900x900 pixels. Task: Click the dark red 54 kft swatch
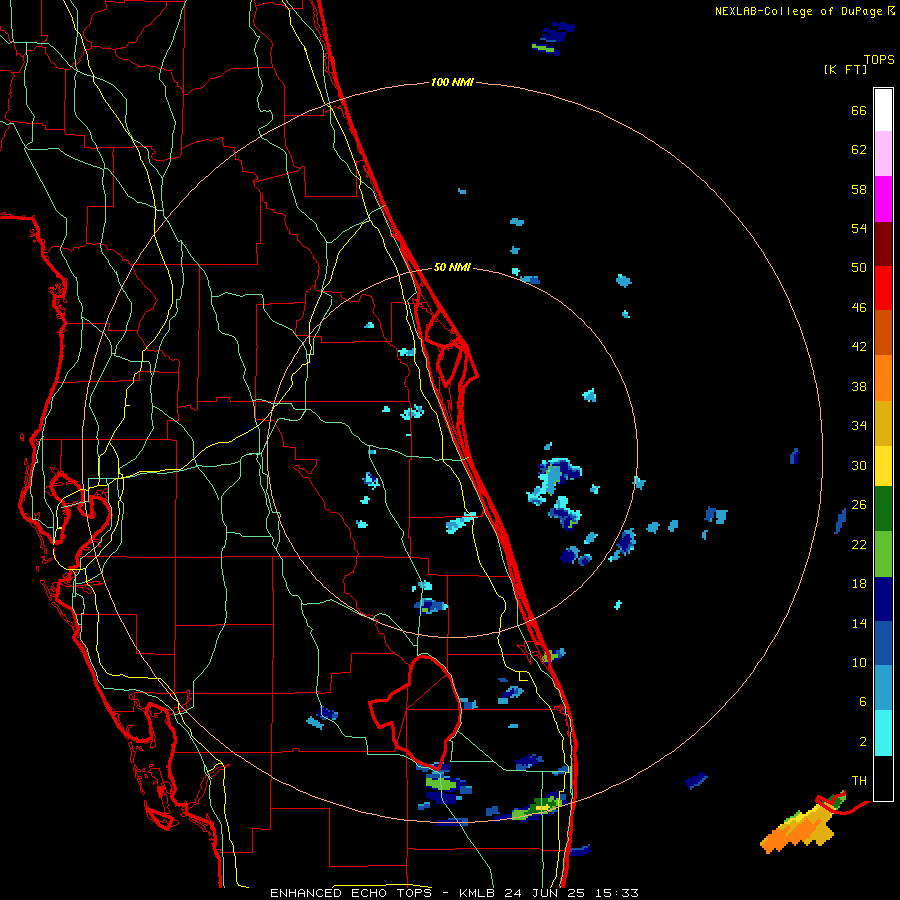click(x=883, y=244)
